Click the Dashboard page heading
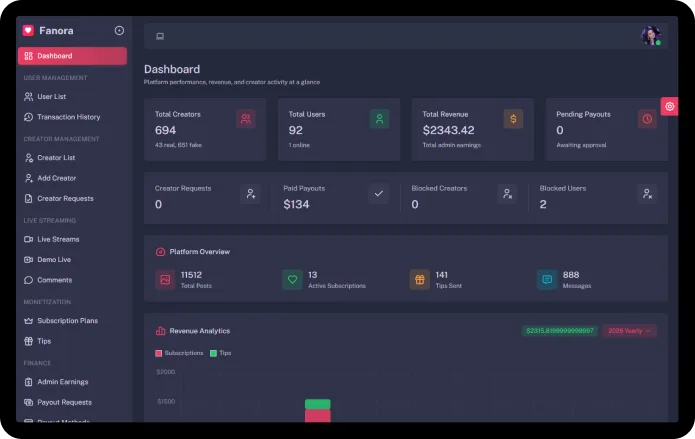This screenshot has width=695, height=439. point(172,69)
